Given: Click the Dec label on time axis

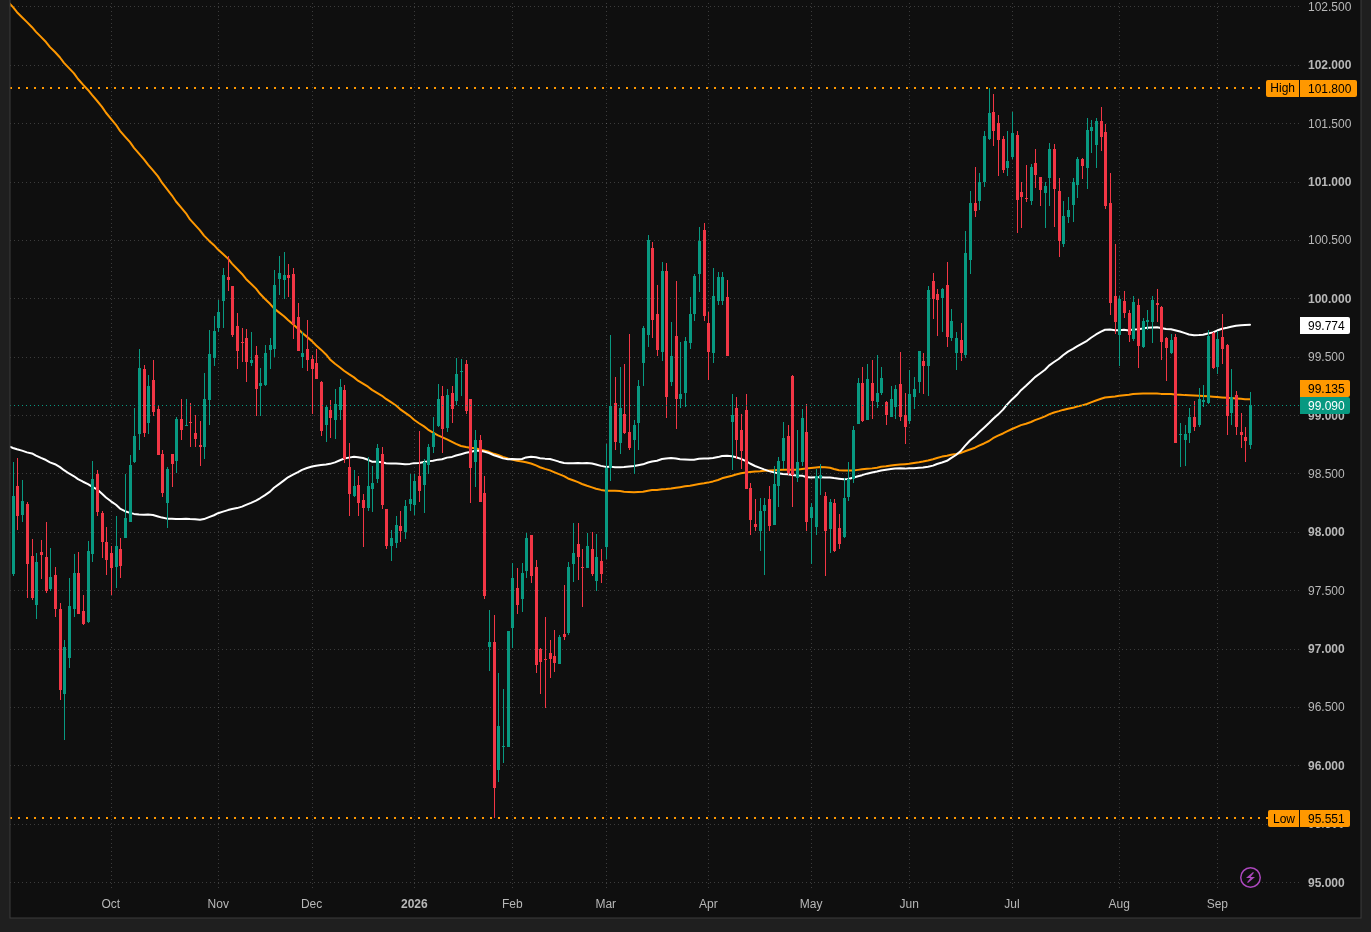Looking at the screenshot, I should [312, 904].
